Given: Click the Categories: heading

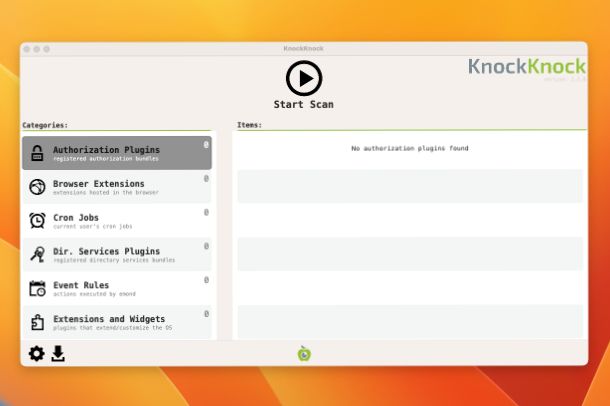Looking at the screenshot, I should 45,125.
